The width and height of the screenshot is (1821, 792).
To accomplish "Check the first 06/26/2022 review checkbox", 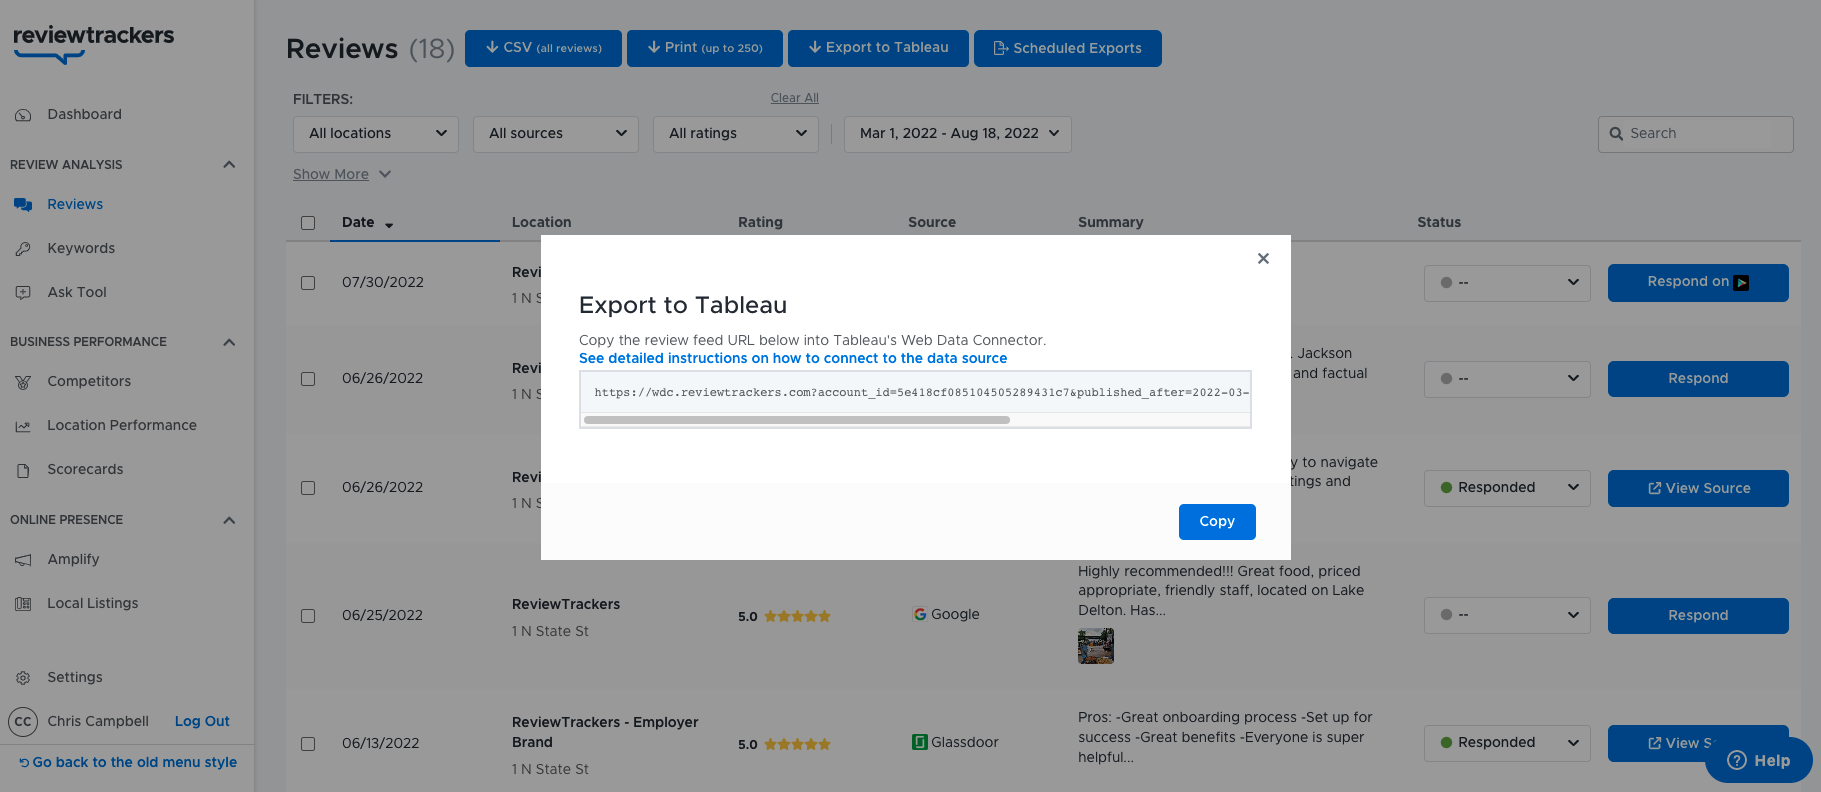I will 308,379.
